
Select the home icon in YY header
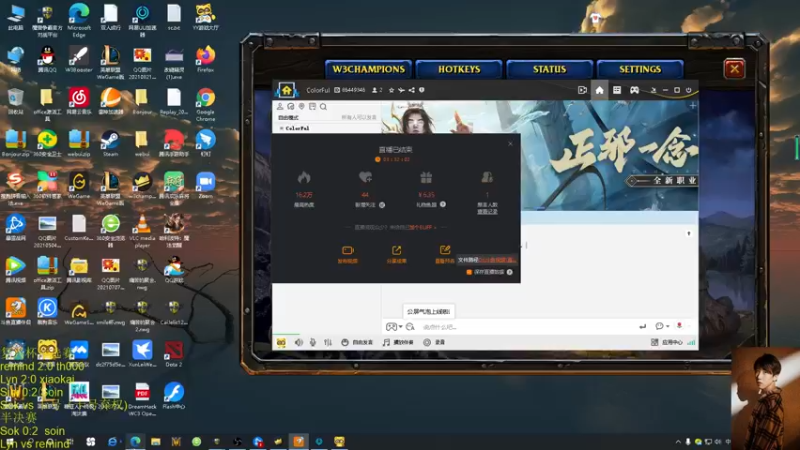coord(599,90)
